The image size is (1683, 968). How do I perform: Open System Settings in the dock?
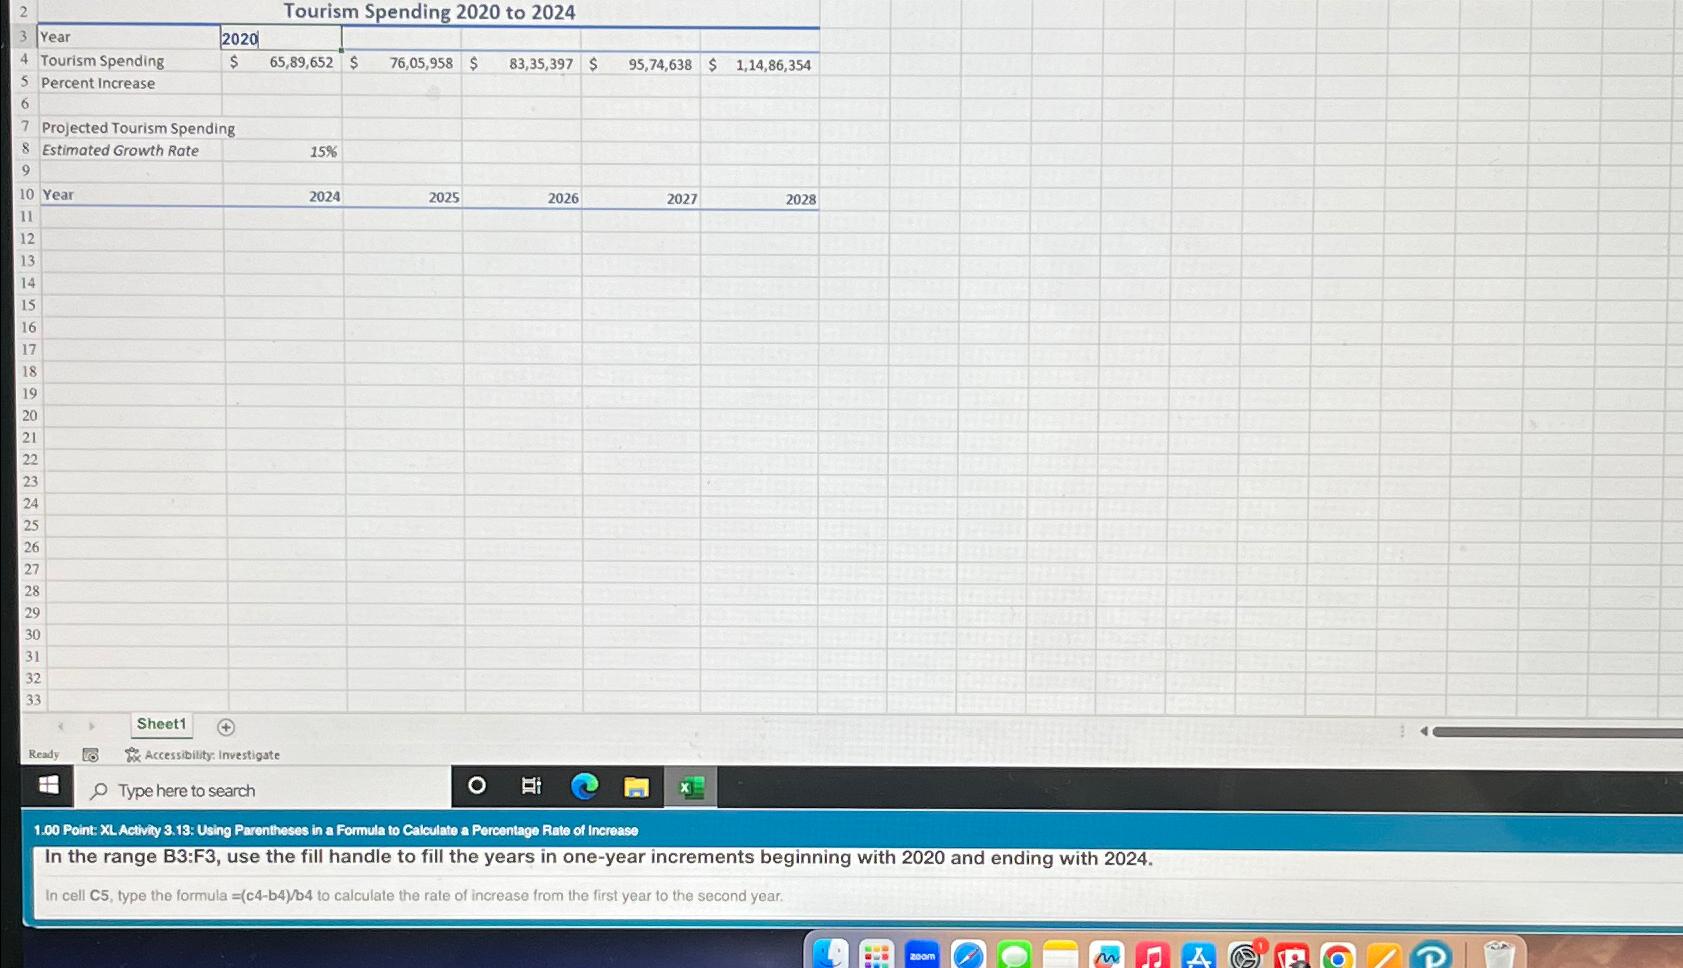pyautogui.click(x=1245, y=955)
